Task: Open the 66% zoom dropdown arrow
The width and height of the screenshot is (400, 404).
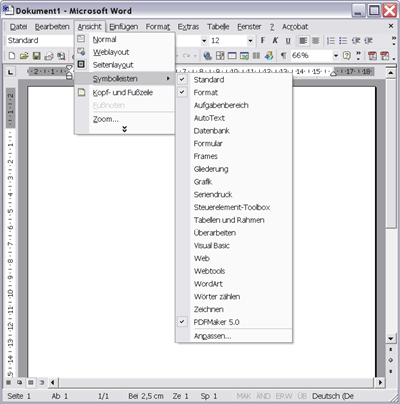Action: pyautogui.click(x=336, y=56)
